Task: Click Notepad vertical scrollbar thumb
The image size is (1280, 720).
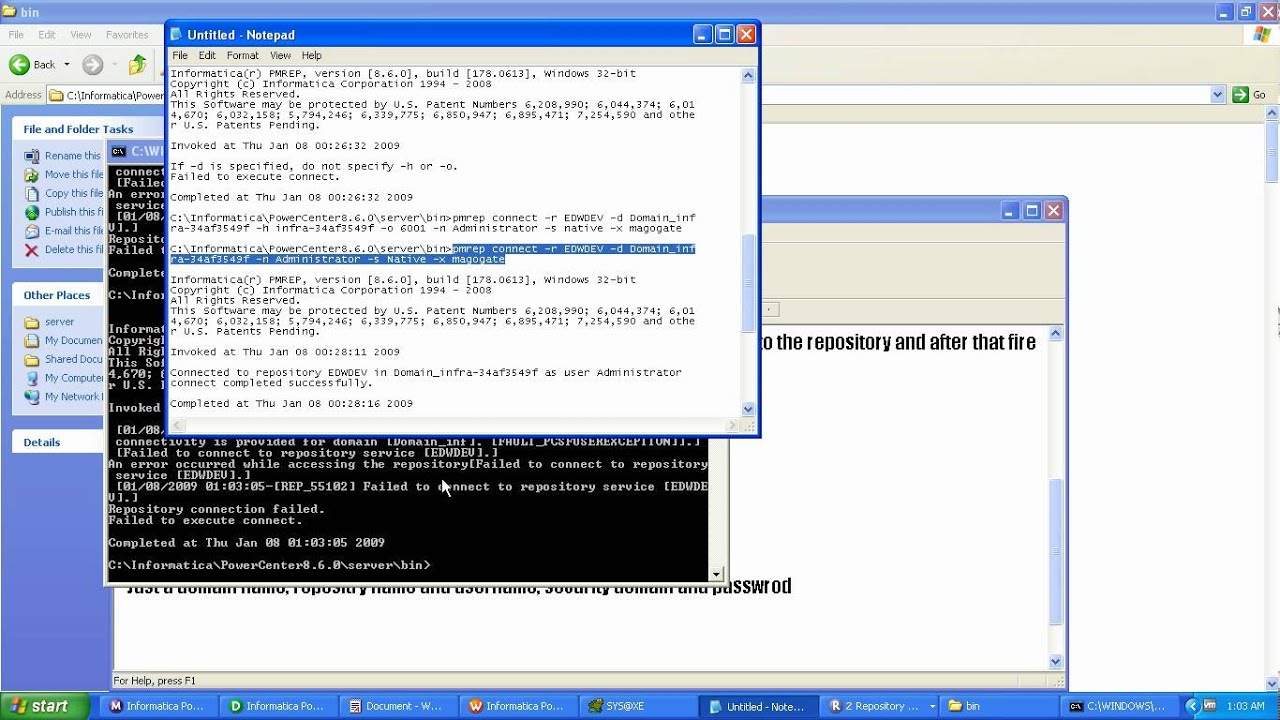Action: click(x=748, y=285)
